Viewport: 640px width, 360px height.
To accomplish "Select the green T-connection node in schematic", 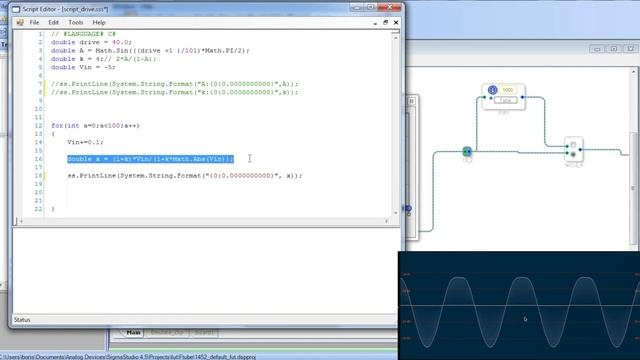I will [x=467, y=151].
